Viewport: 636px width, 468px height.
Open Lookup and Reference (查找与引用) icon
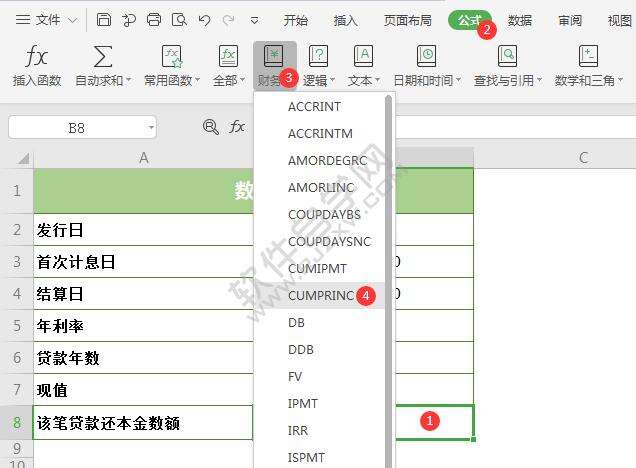pos(507,56)
